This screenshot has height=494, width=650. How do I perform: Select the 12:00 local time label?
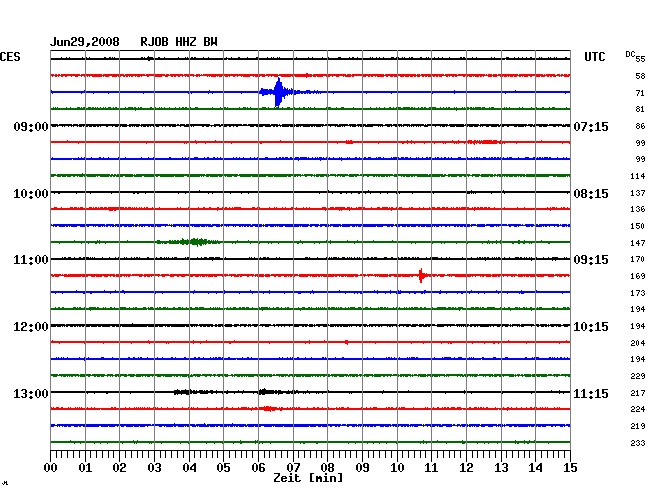click(x=31, y=327)
